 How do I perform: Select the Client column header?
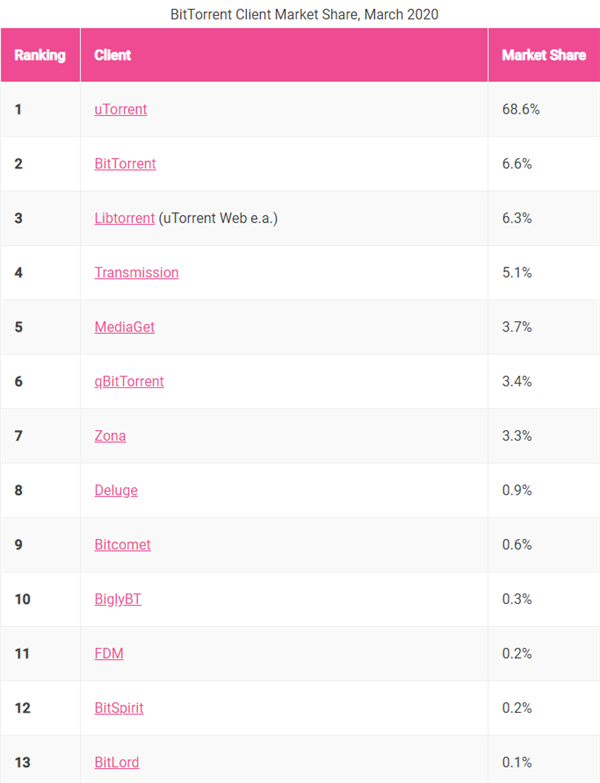click(x=284, y=55)
